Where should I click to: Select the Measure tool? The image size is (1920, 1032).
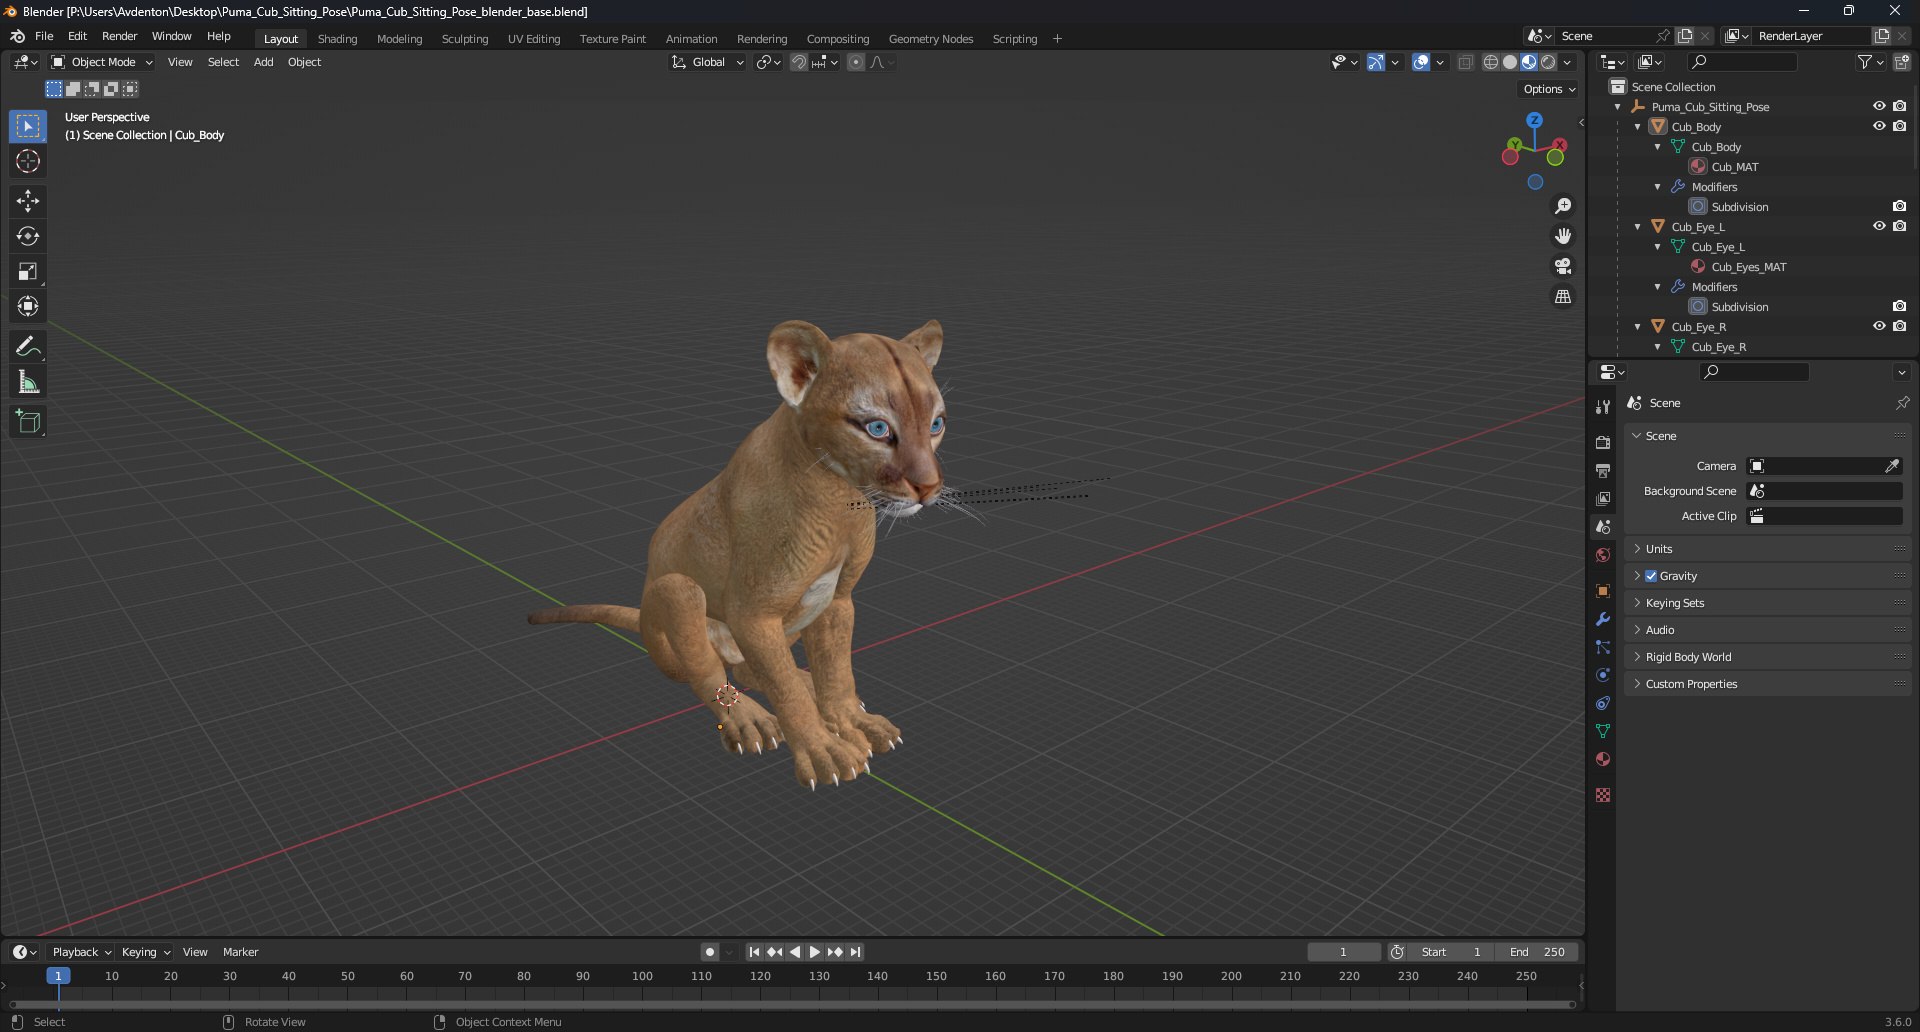(28, 382)
